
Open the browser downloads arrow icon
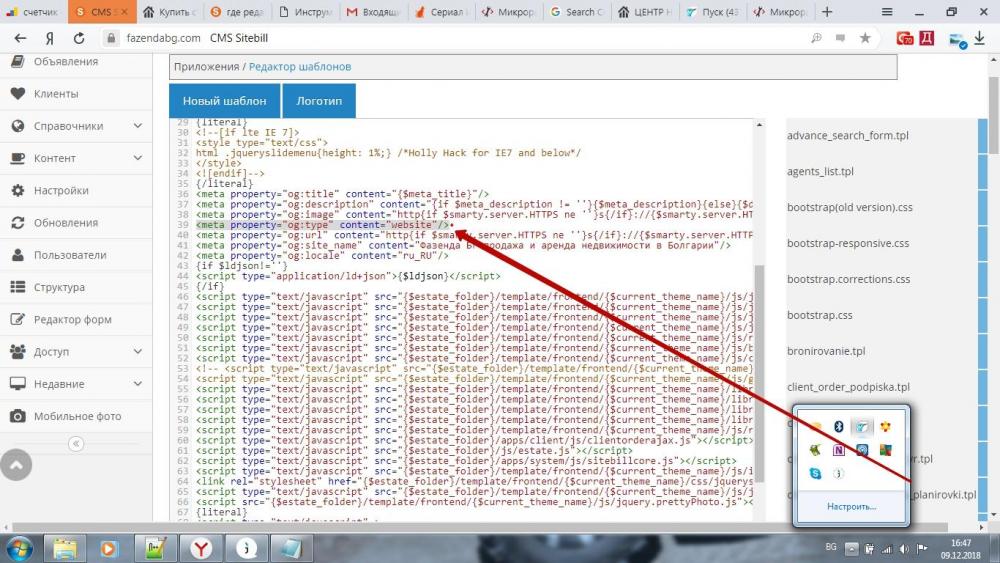click(980, 39)
